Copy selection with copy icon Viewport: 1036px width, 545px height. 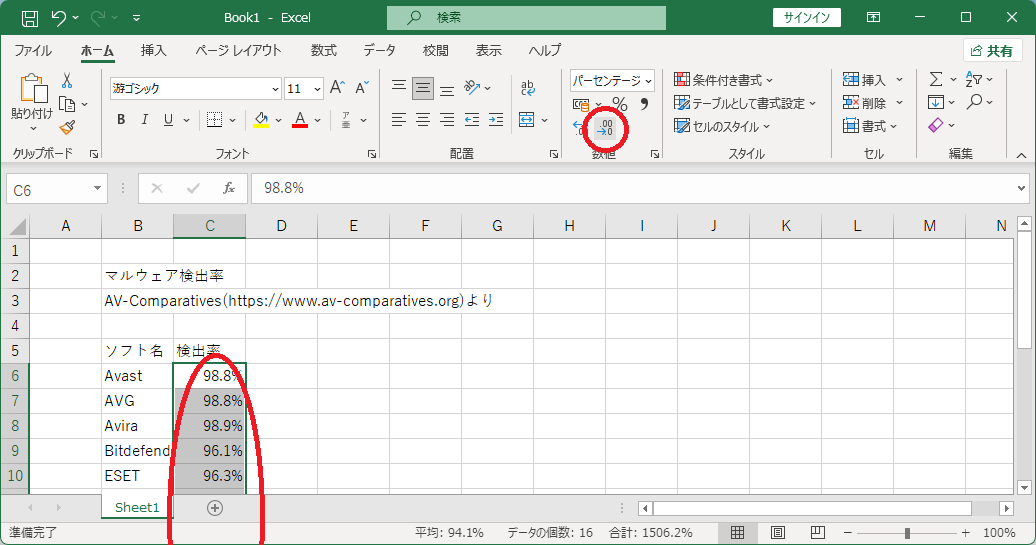tap(67, 104)
